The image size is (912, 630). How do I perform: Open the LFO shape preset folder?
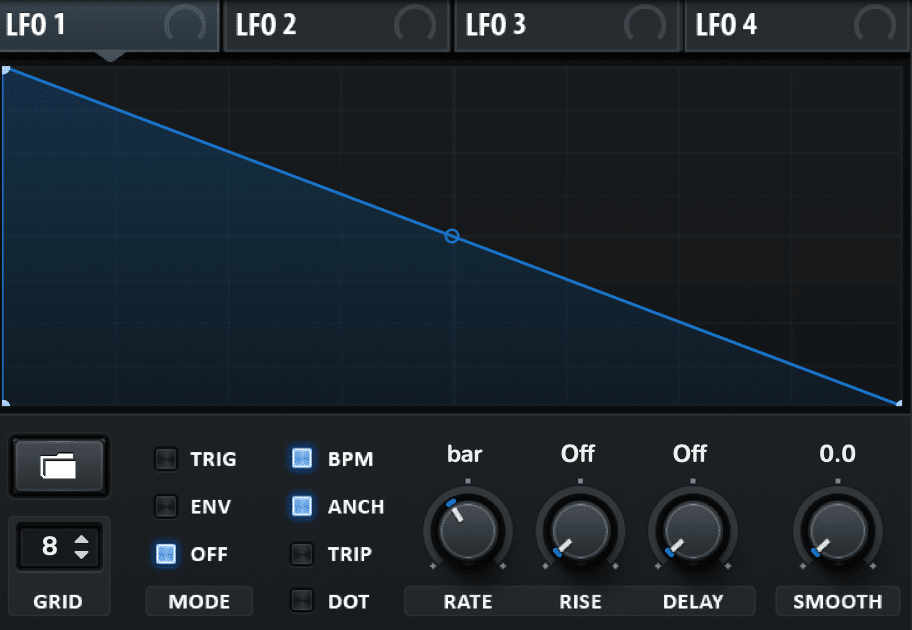pos(59,467)
